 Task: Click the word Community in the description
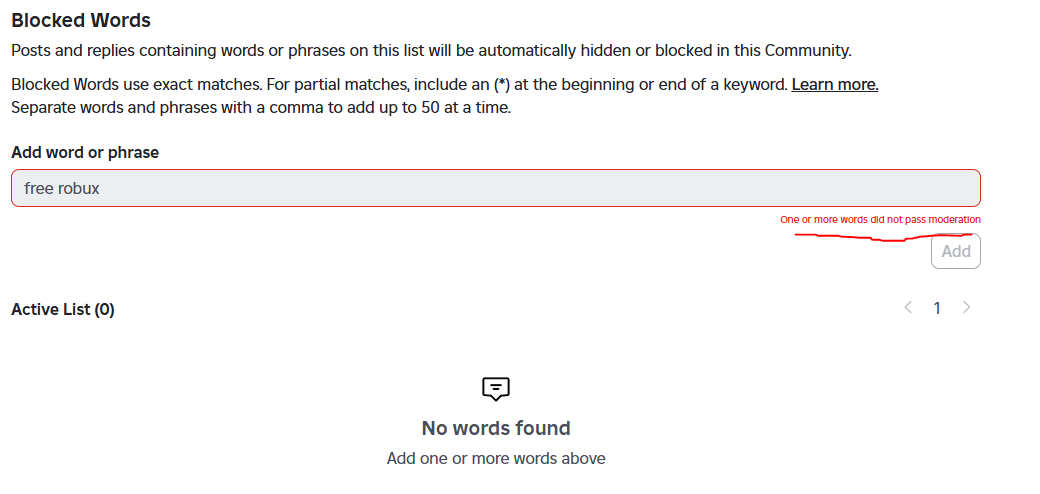coord(806,50)
